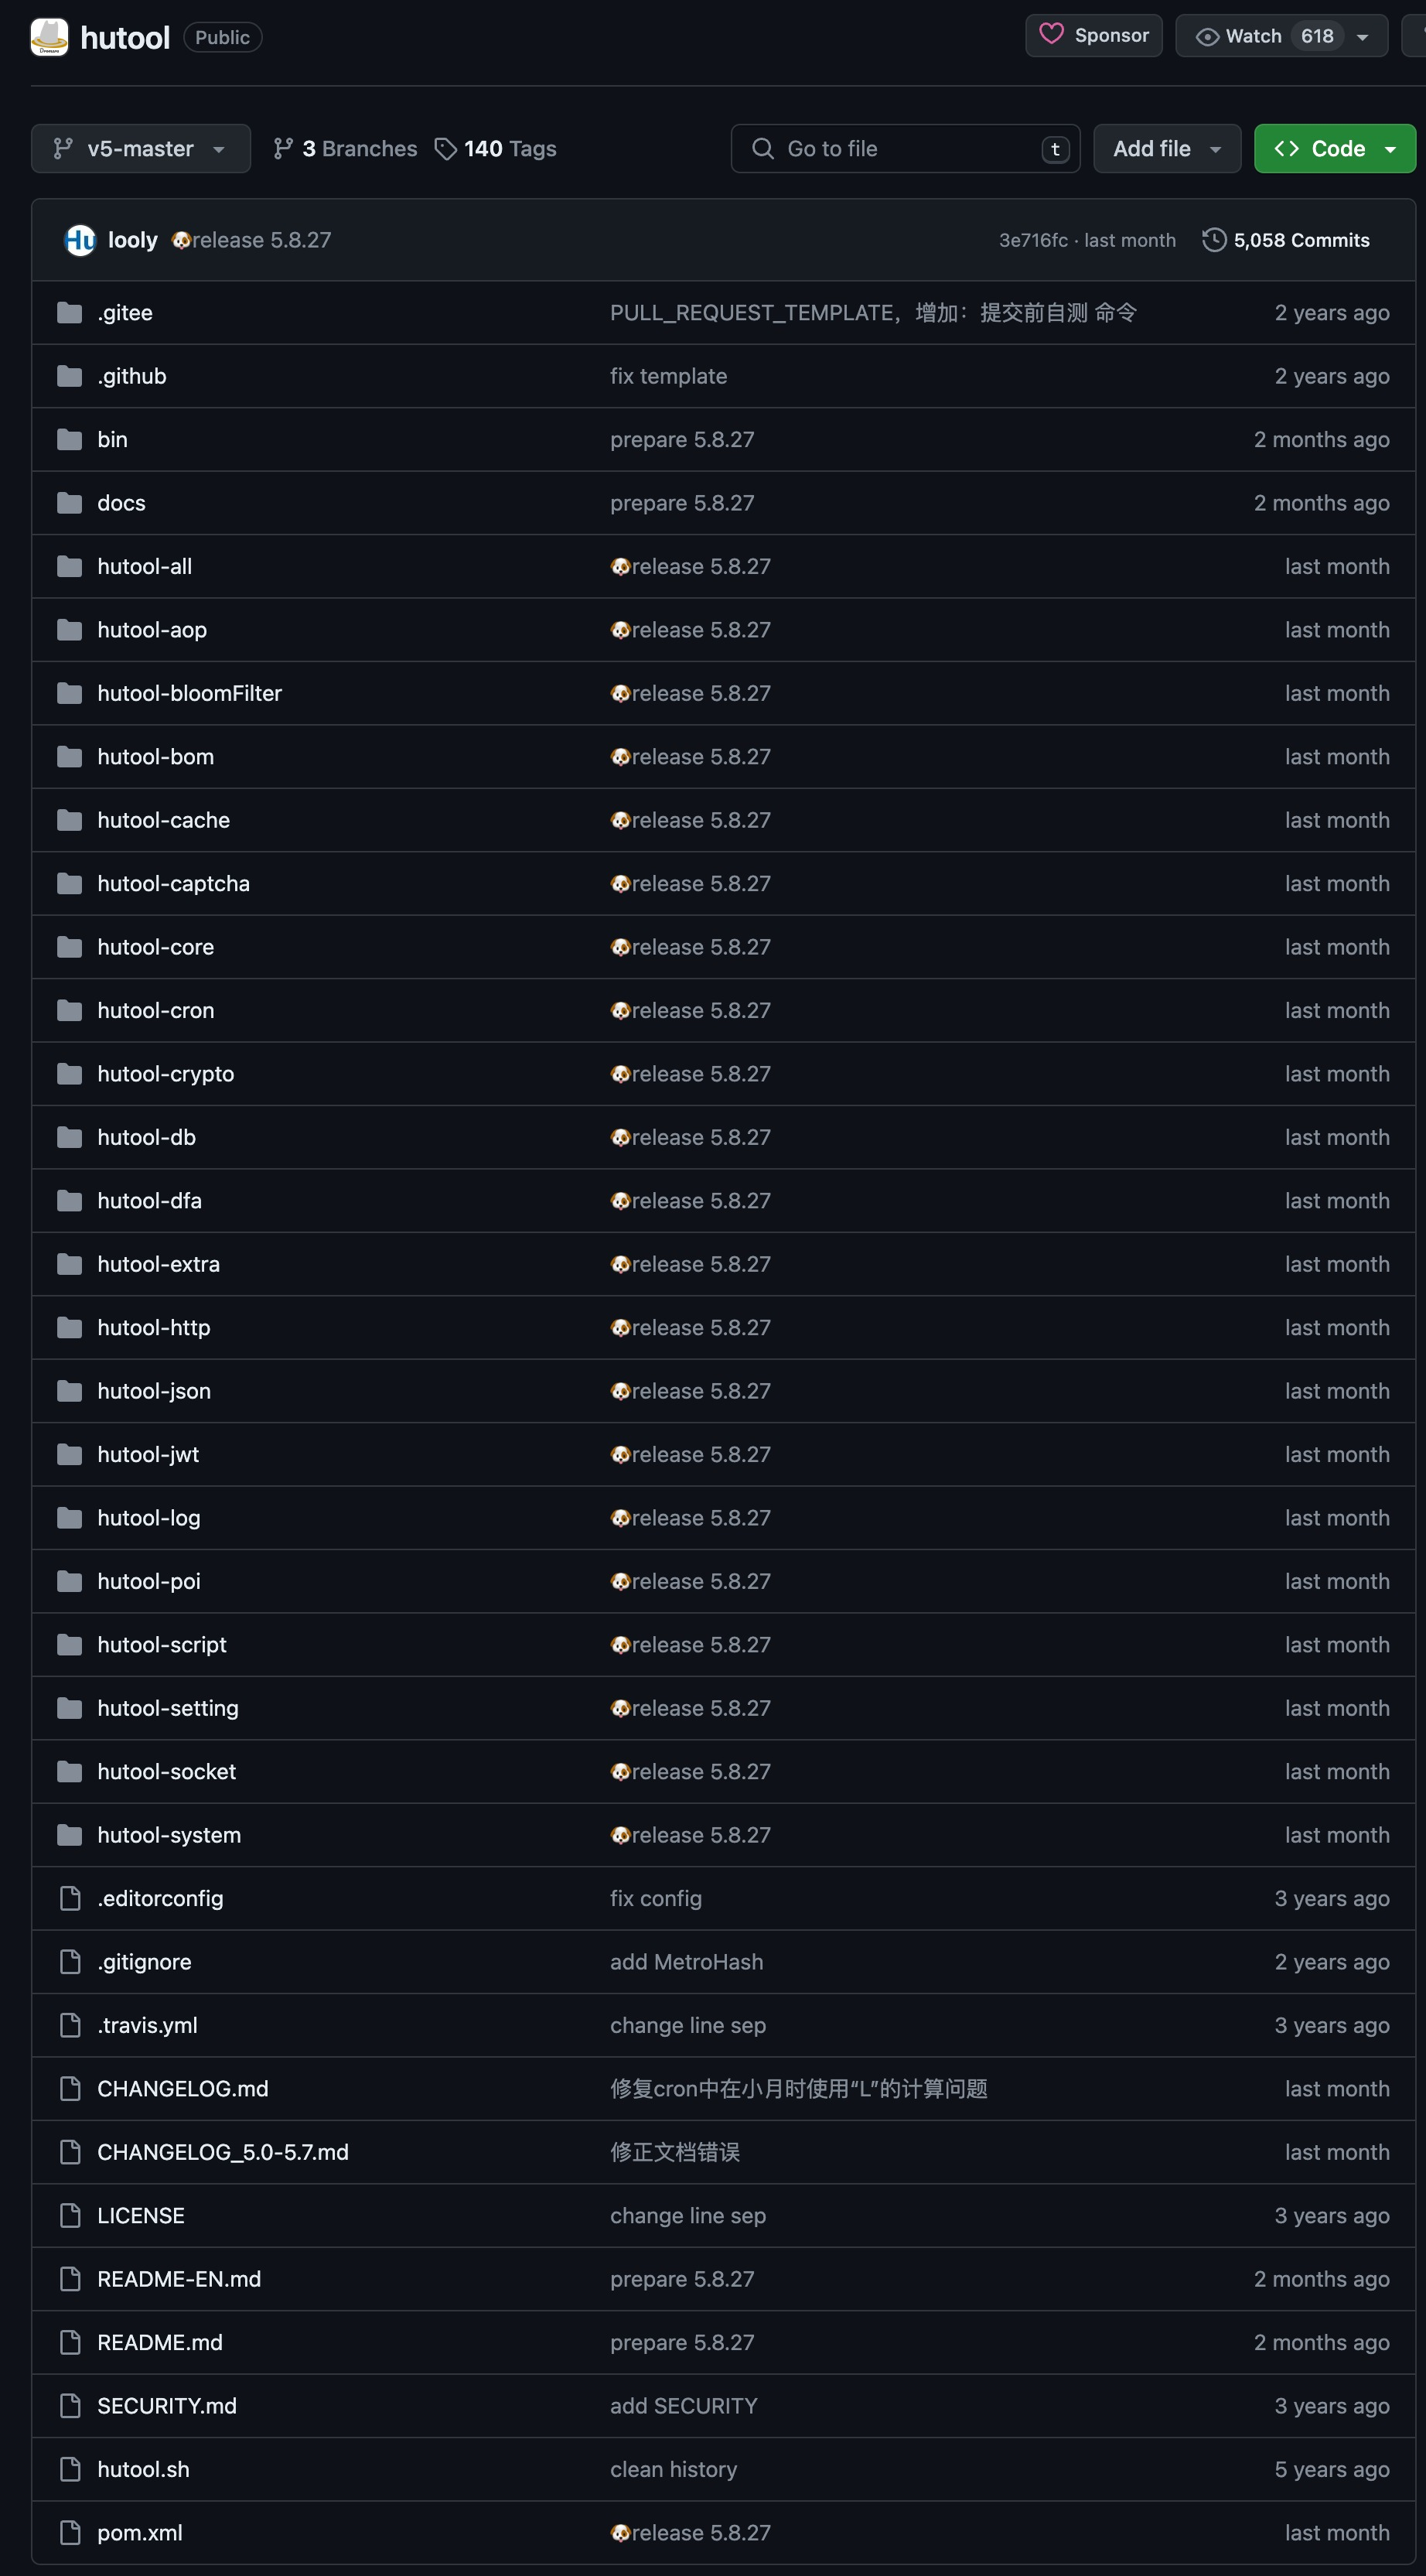Click the tag icon beside 140 Tags

446,149
